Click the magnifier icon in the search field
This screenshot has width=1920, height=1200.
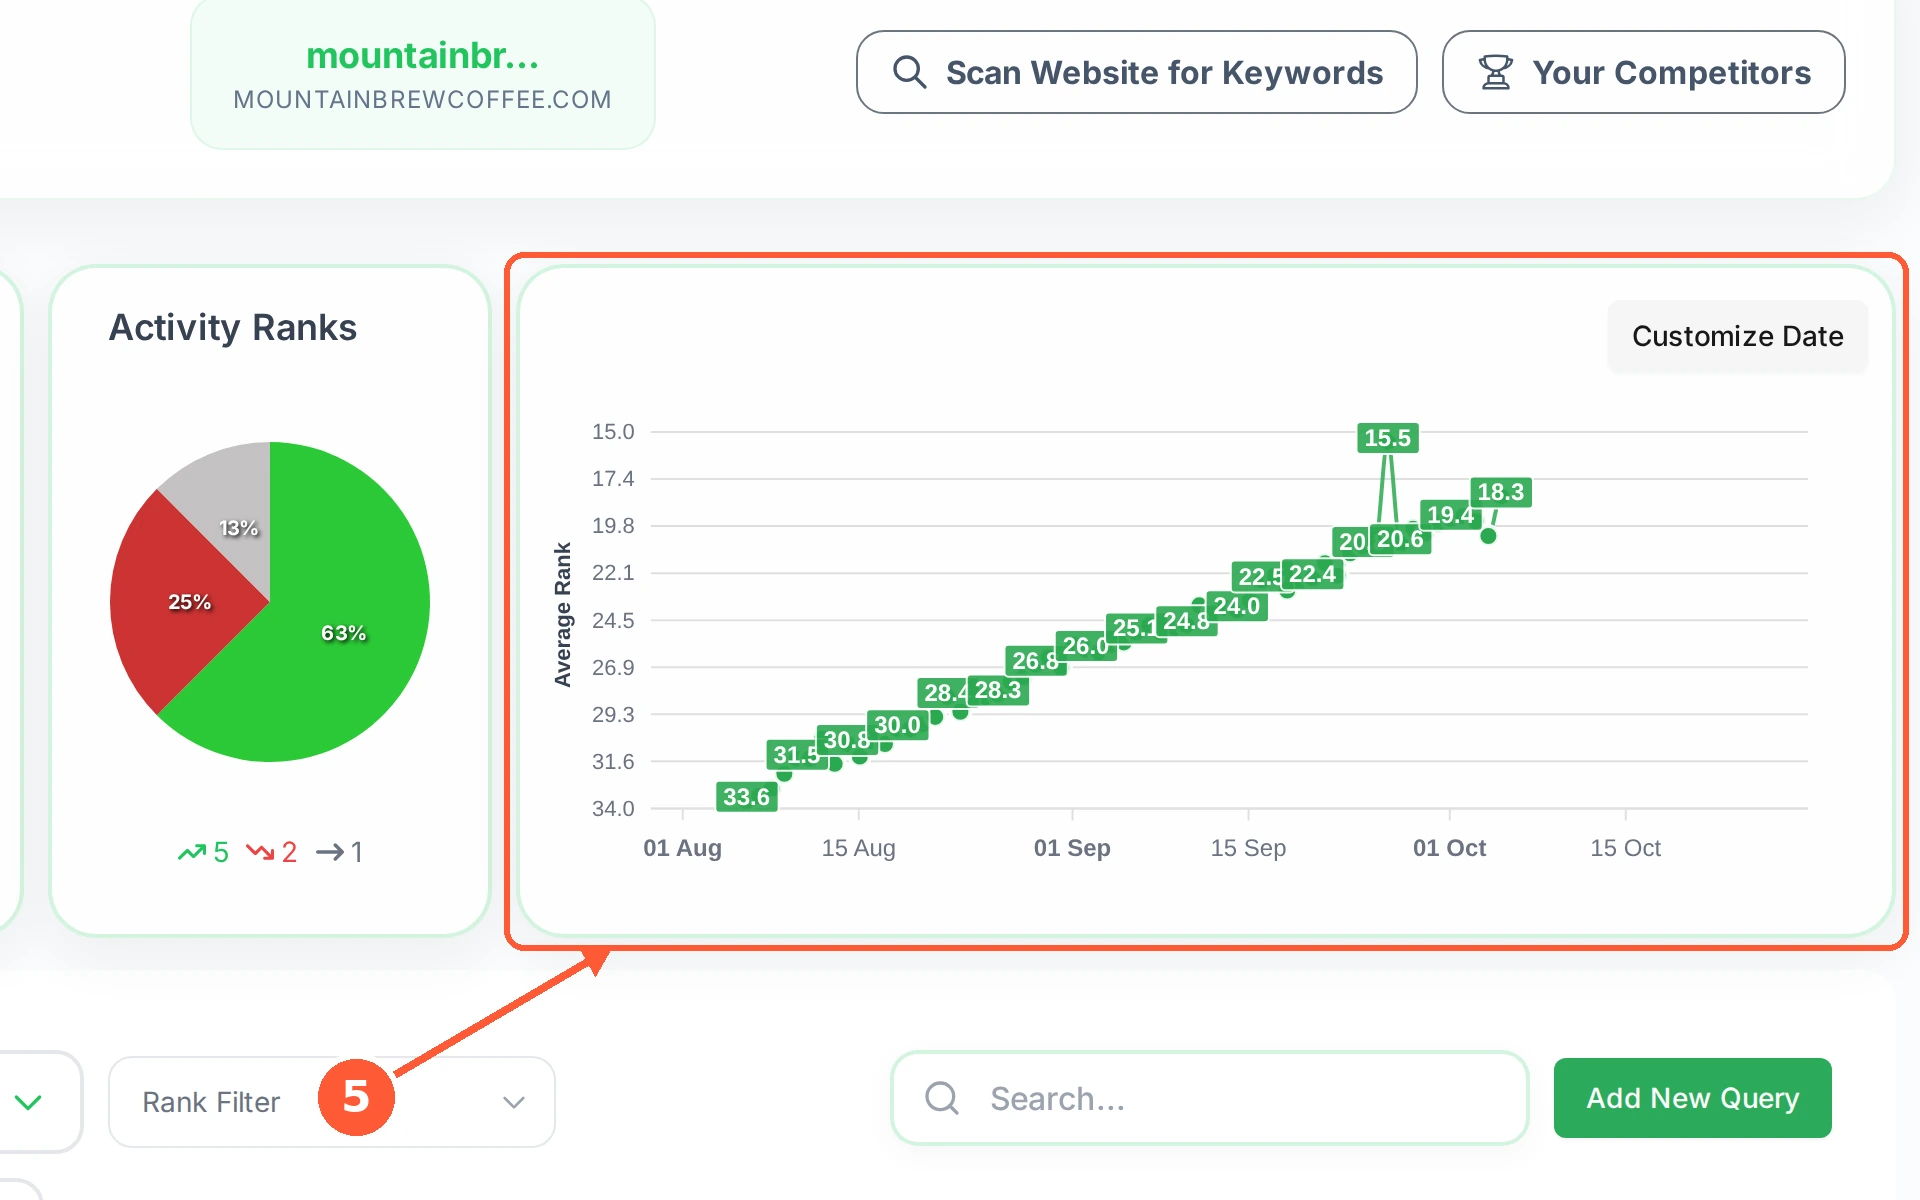pos(941,1098)
